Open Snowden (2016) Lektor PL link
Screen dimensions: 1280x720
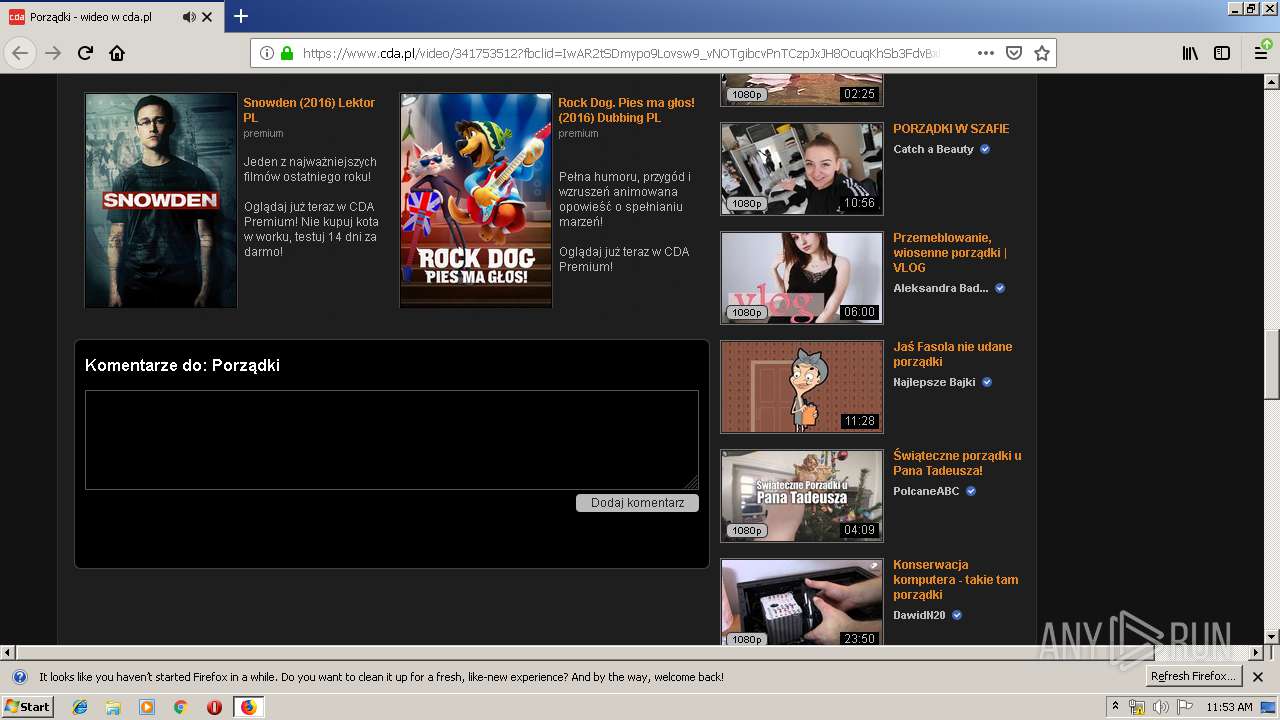pyautogui.click(x=309, y=110)
